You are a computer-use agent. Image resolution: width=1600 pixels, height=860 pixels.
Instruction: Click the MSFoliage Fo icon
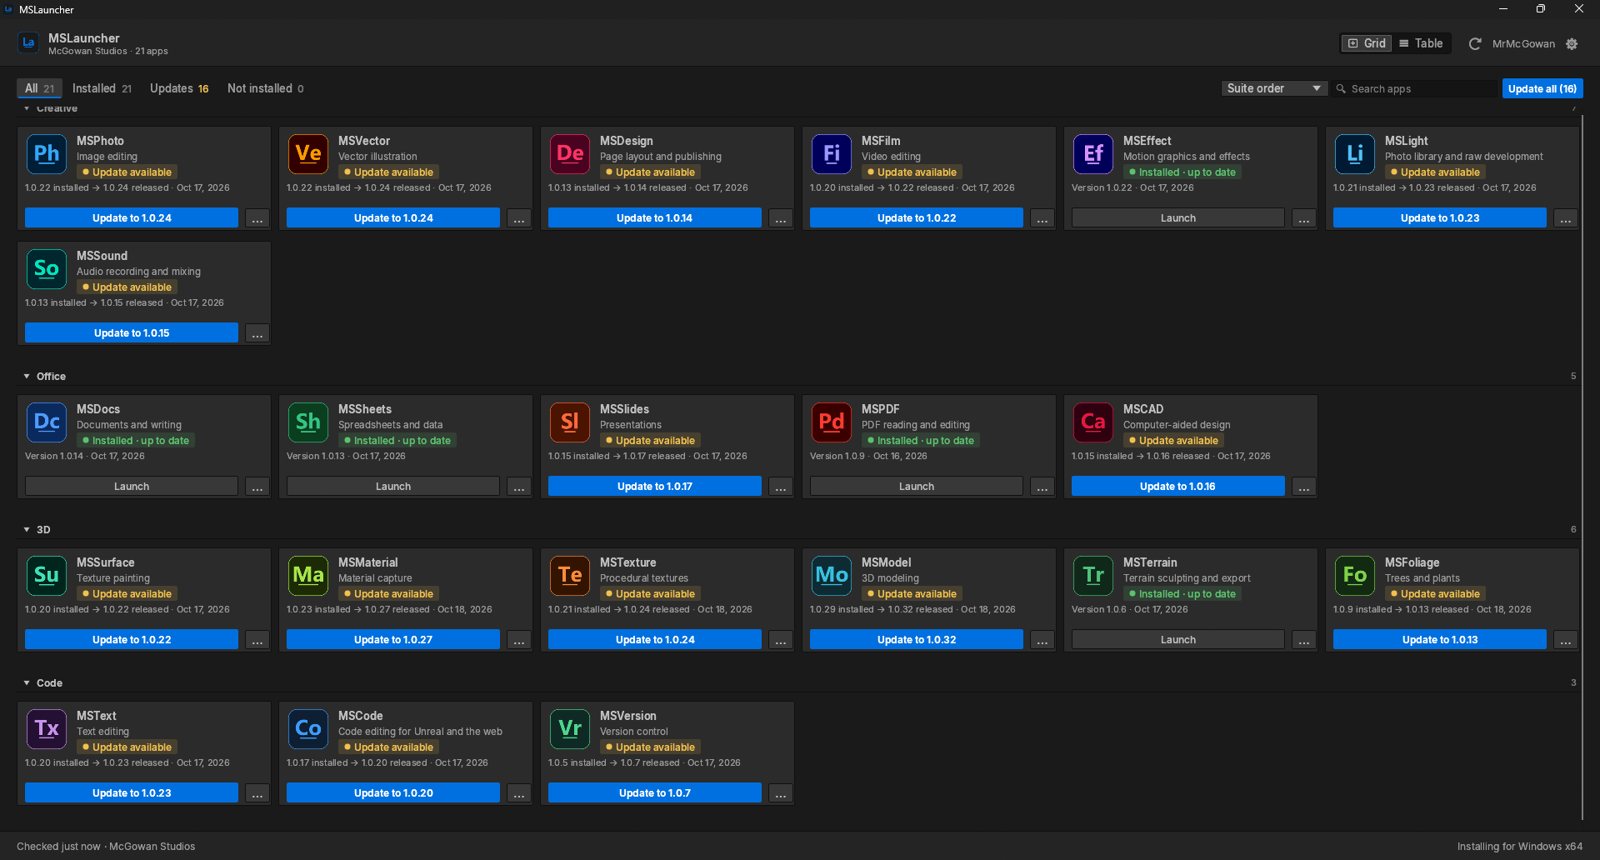1355,575
